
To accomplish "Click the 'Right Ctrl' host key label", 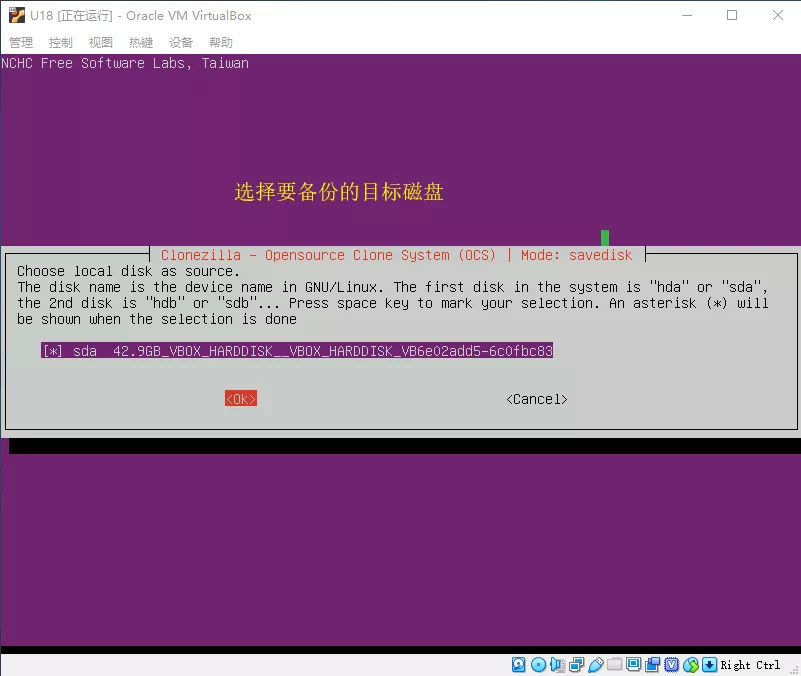I will point(750,665).
